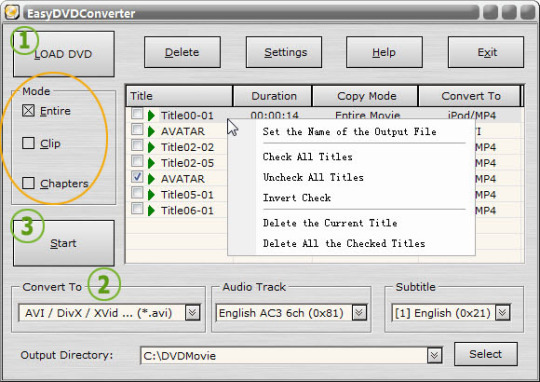Choose Check All Titles from context menu

point(308,157)
